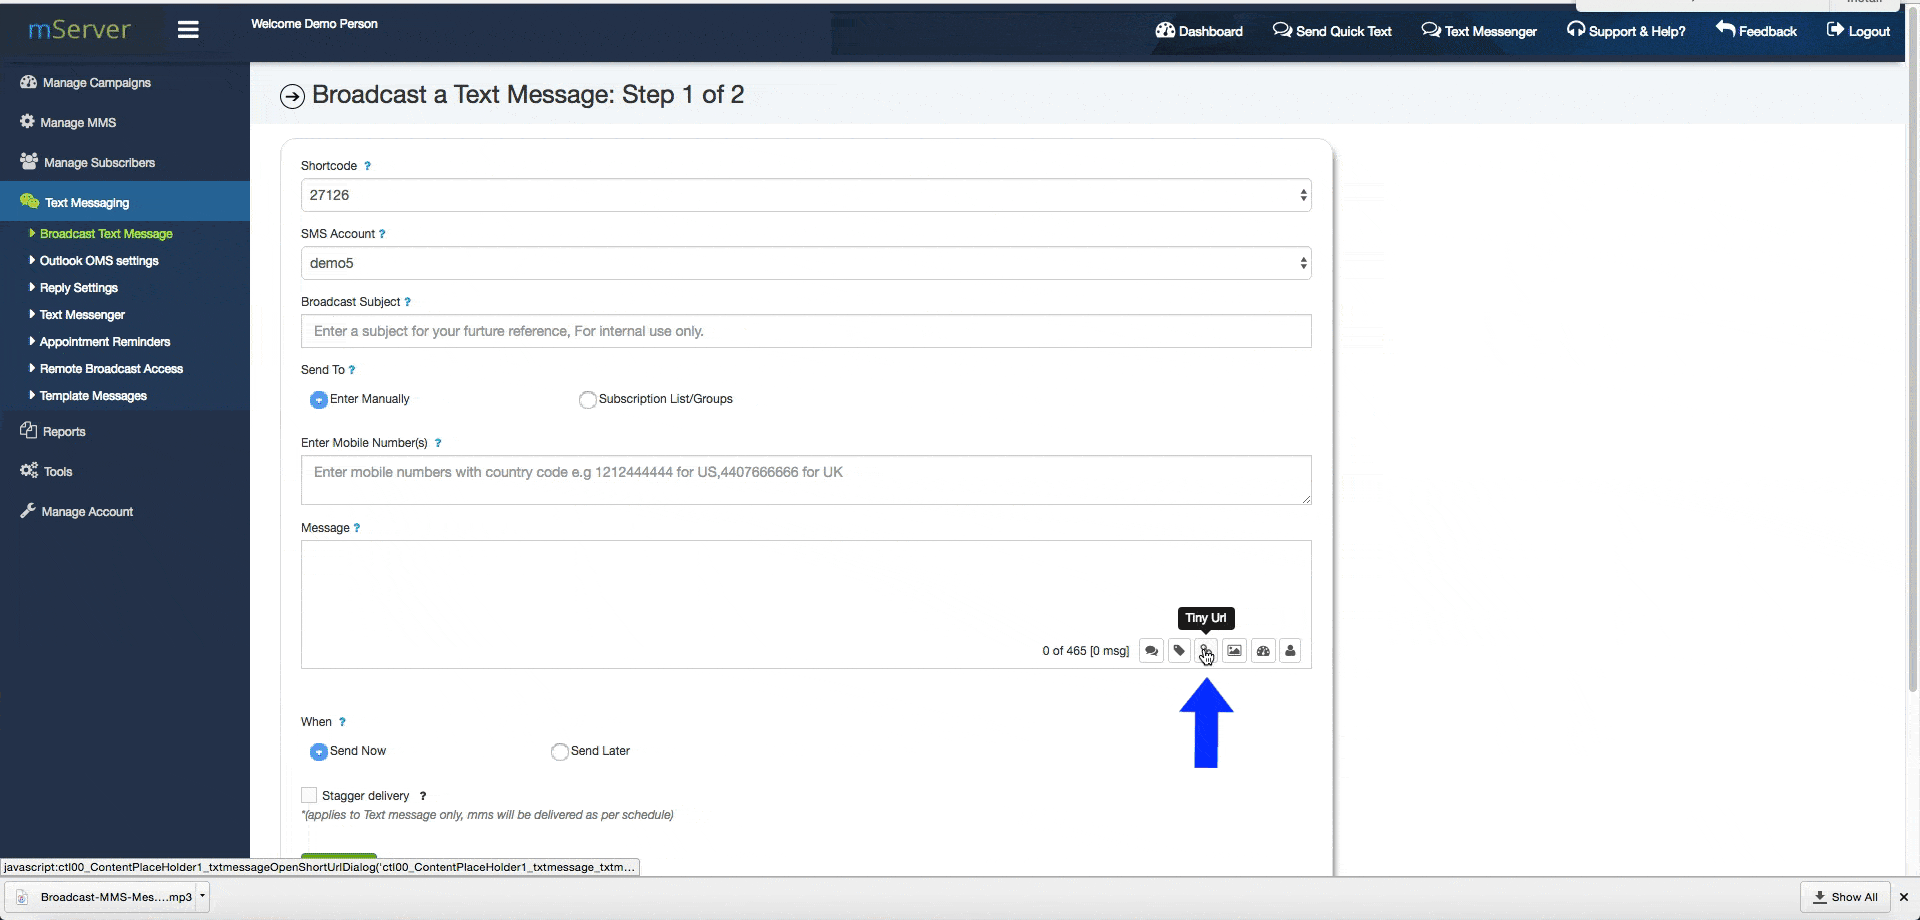
Task: Click the Logout link
Action: (x=1858, y=31)
